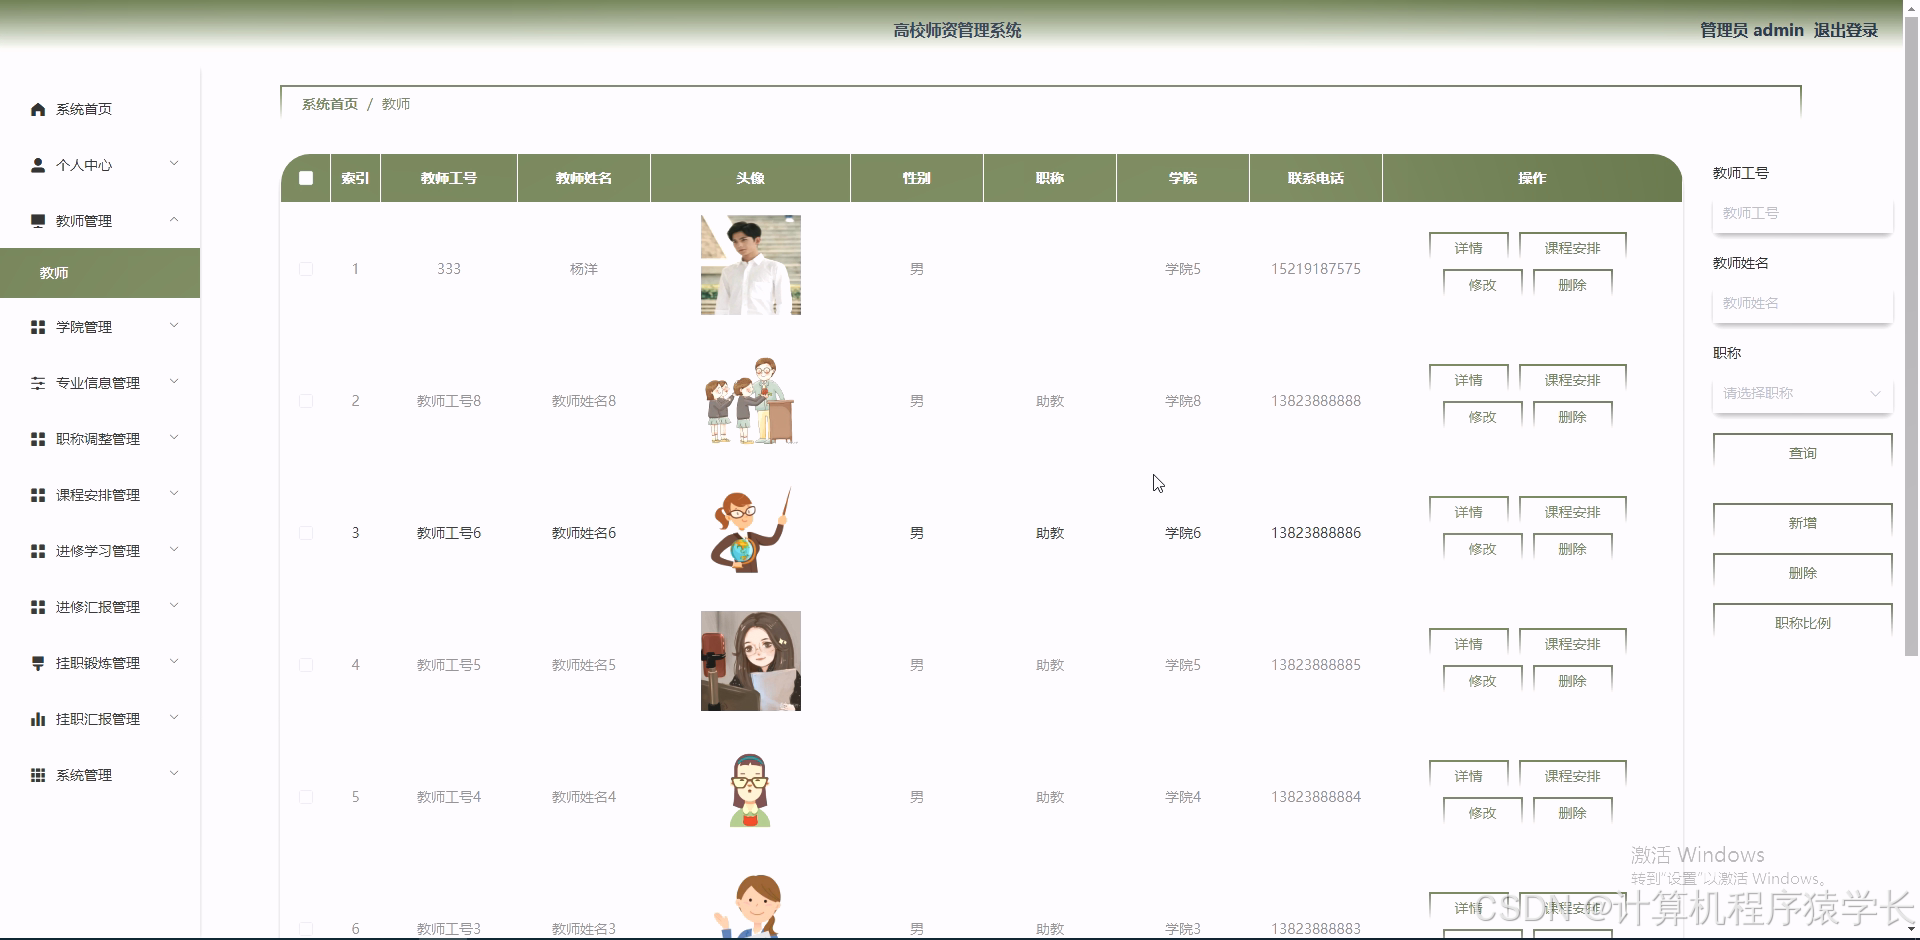Expand the 进修学习管理 menu chevron
The height and width of the screenshot is (940, 1920).
(174, 550)
